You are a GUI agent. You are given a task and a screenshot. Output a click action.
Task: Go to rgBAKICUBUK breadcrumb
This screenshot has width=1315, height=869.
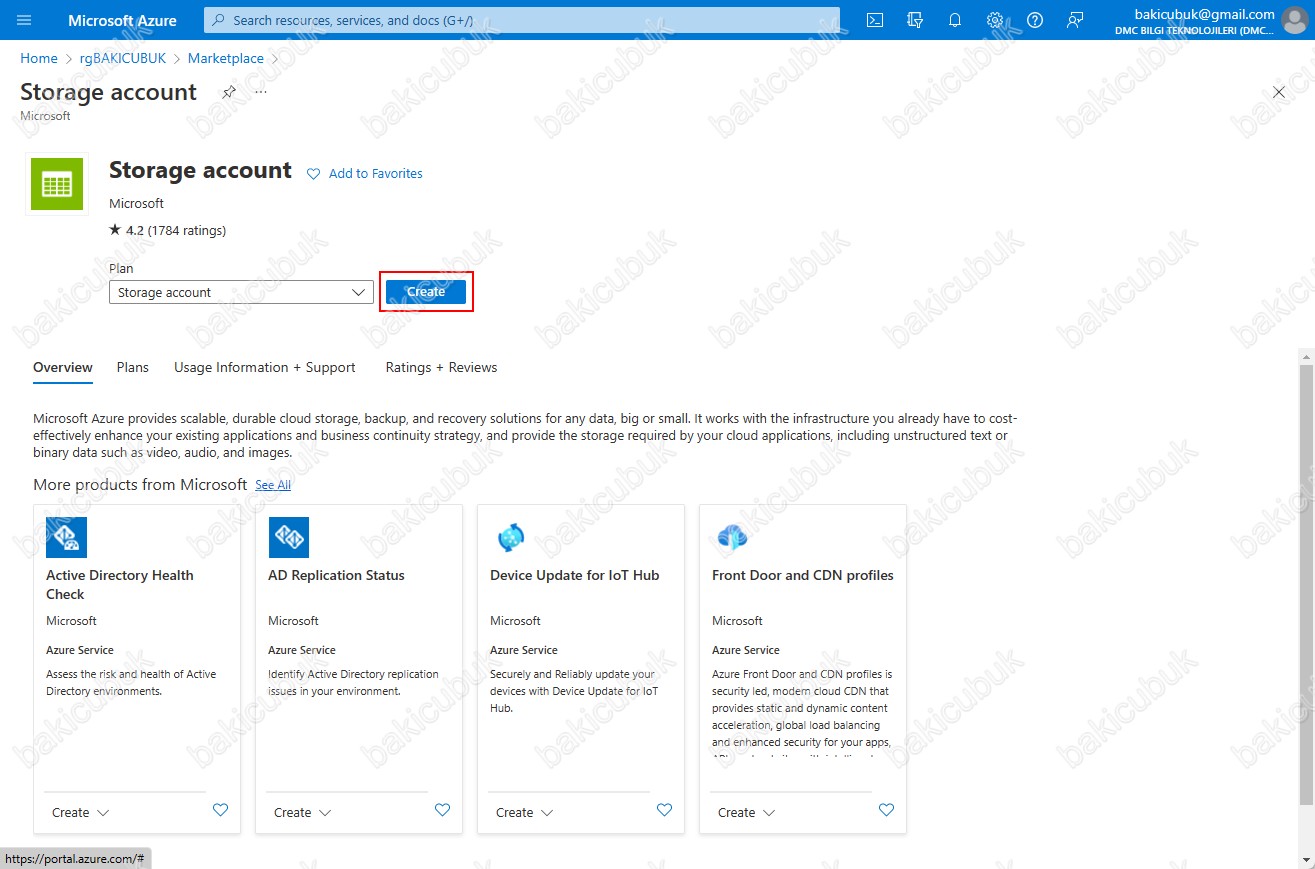(123, 59)
